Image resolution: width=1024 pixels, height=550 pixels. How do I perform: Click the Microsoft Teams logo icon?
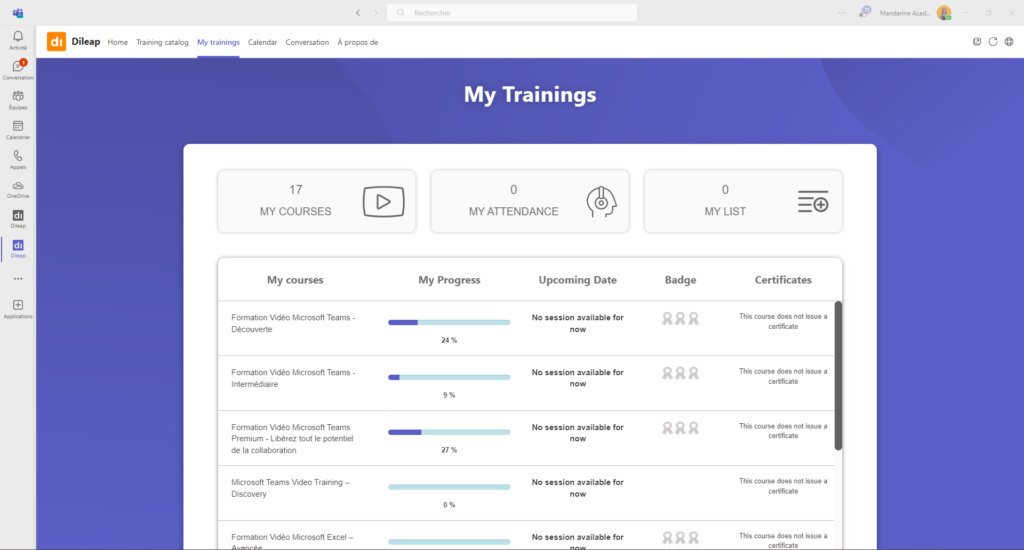[18, 12]
